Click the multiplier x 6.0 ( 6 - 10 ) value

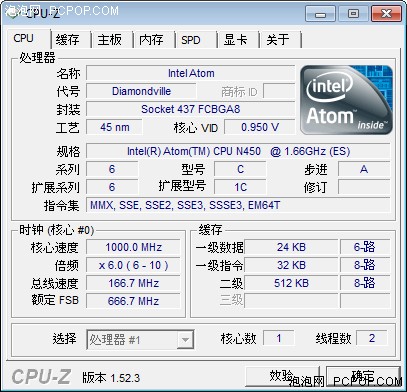(x=133, y=265)
